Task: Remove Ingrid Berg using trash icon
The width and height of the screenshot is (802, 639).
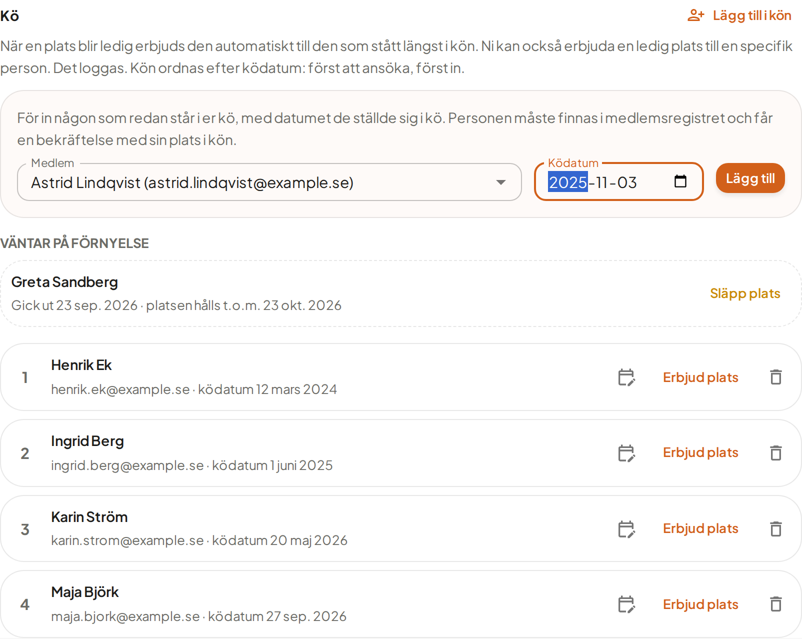Action: click(x=776, y=453)
